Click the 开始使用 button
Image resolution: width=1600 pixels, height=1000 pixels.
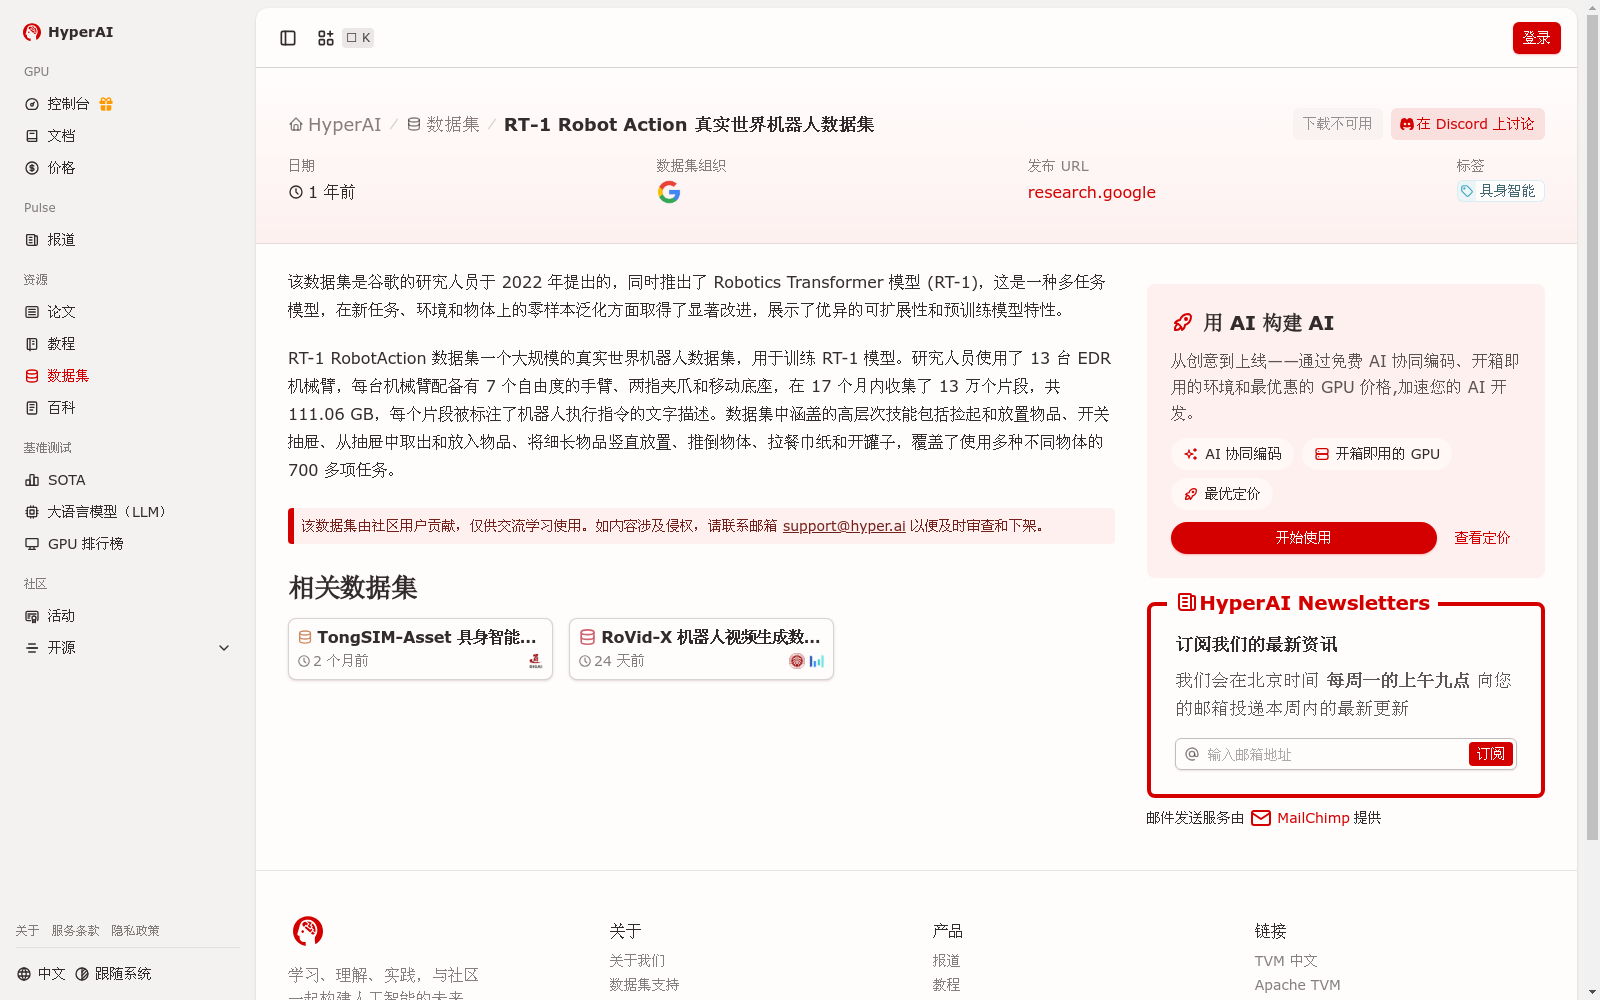click(1304, 538)
